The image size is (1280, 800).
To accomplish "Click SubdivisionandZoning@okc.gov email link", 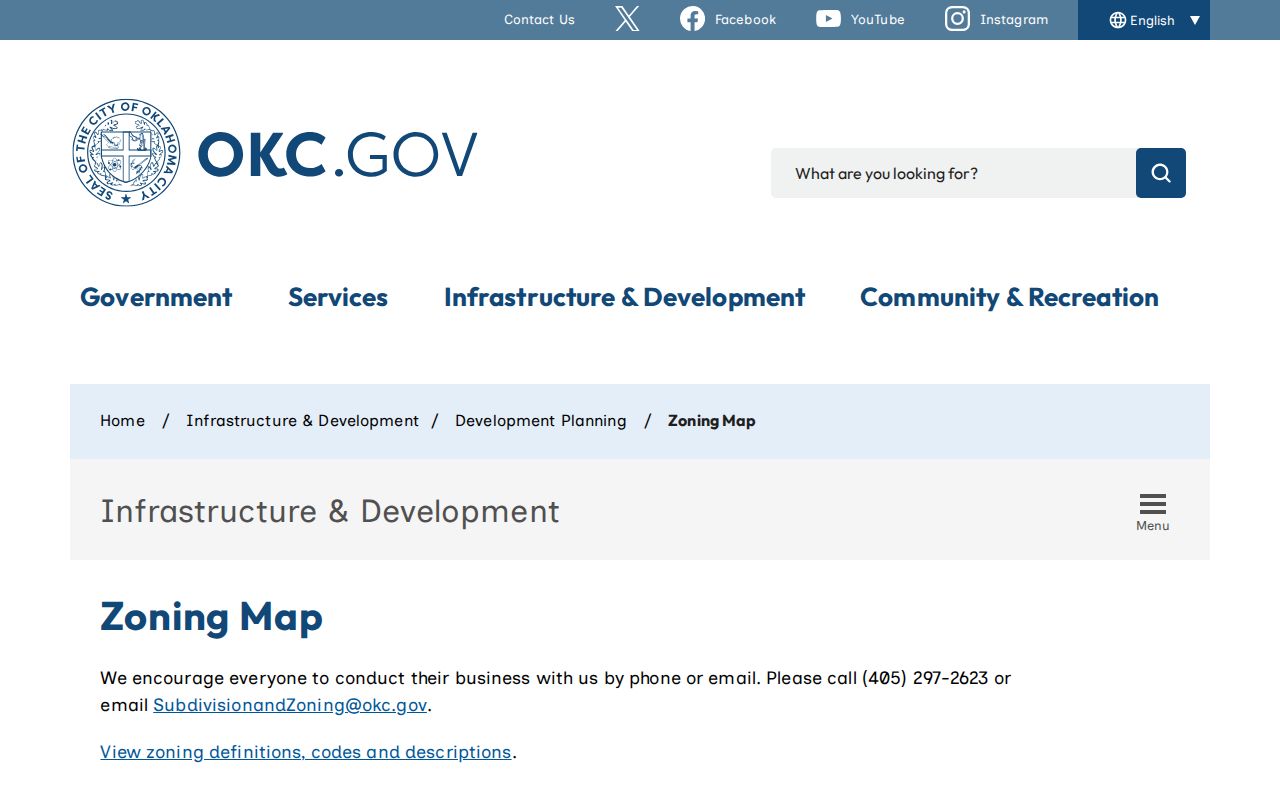I will (290, 705).
